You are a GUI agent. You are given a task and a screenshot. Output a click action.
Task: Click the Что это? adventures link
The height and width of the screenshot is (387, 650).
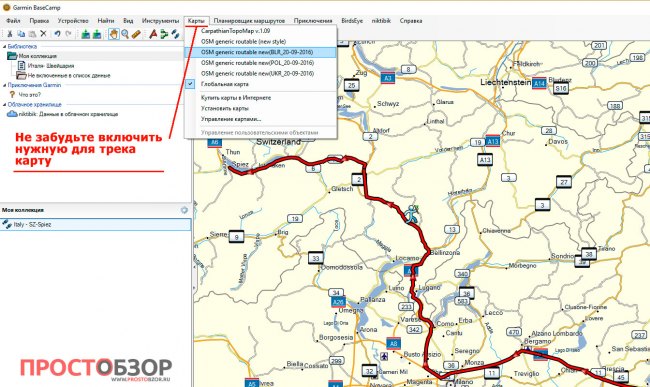(x=29, y=94)
